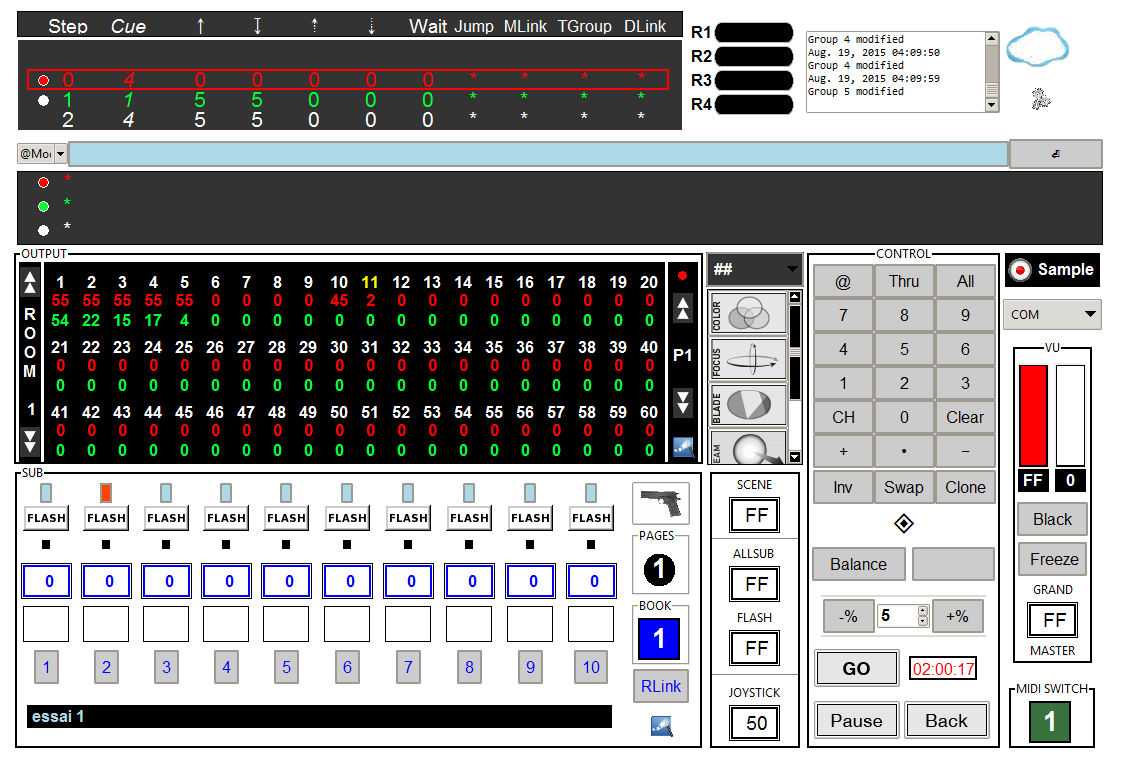The height and width of the screenshot is (773, 1123).
Task: Click the light blue command input field
Action: click(538, 154)
